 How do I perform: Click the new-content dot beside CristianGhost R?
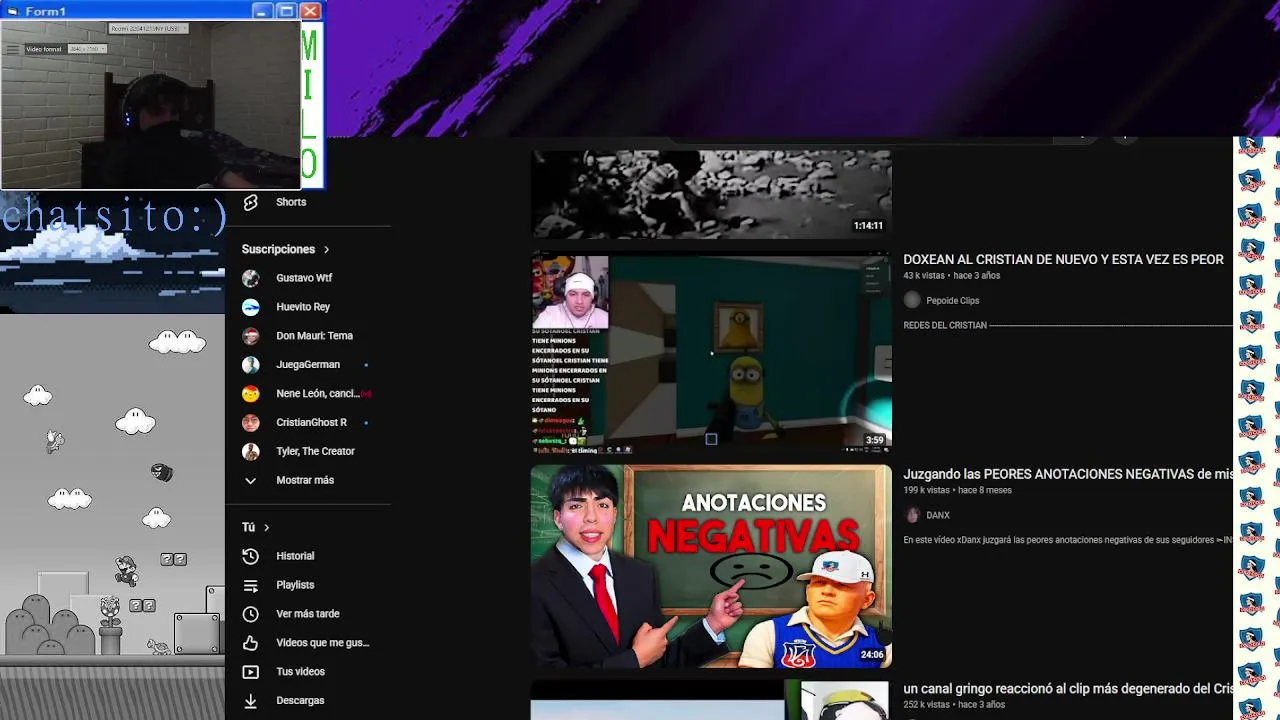(x=366, y=423)
